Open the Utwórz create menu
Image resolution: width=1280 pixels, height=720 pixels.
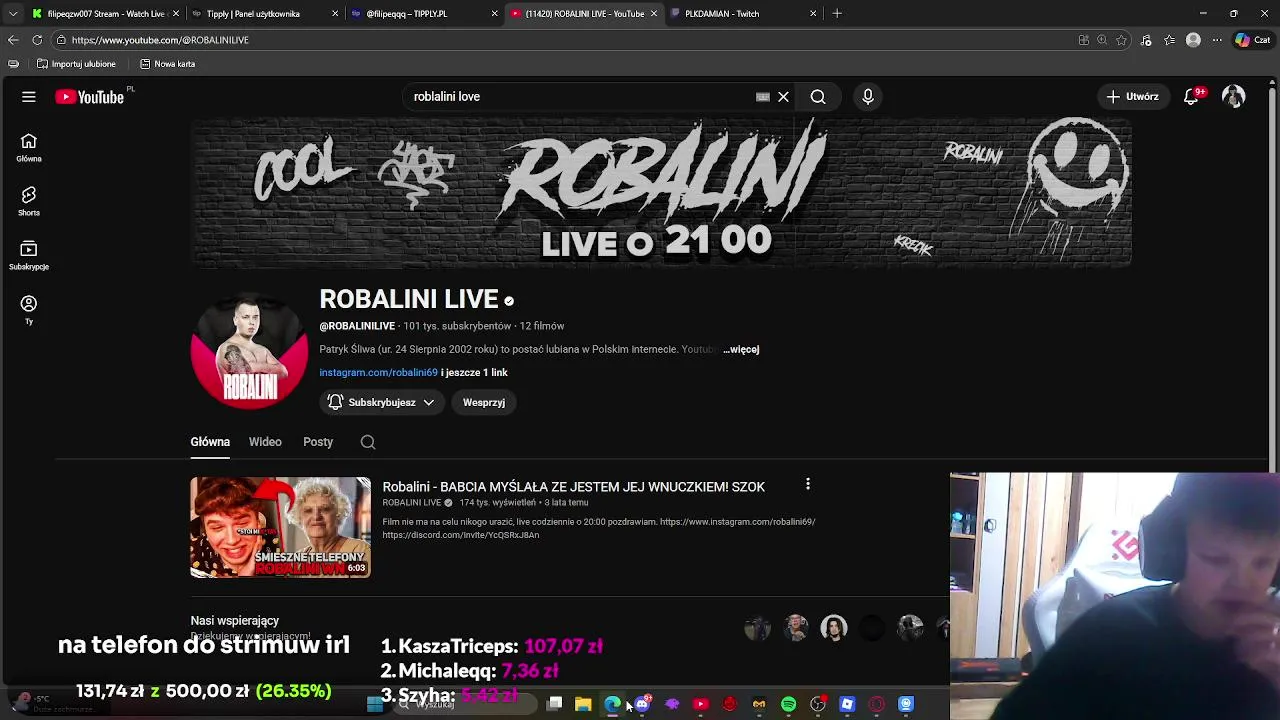click(x=1133, y=97)
